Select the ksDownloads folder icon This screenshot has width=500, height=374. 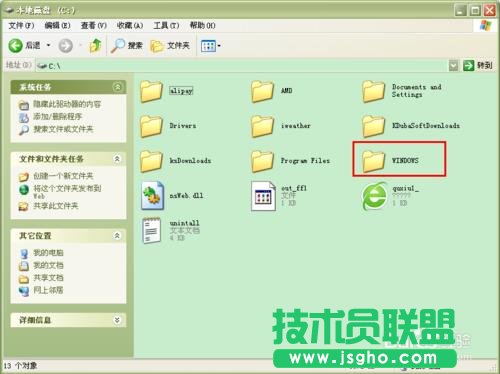[x=152, y=161]
